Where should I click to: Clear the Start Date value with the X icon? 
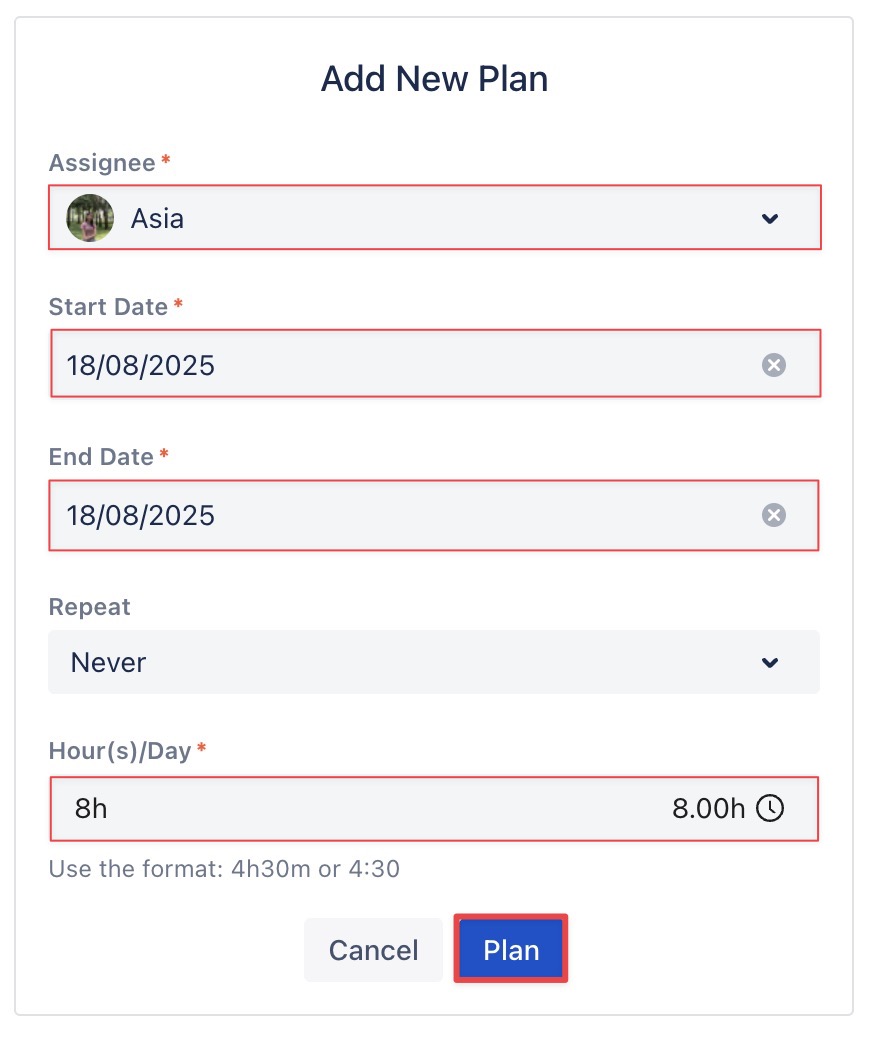[773, 365]
